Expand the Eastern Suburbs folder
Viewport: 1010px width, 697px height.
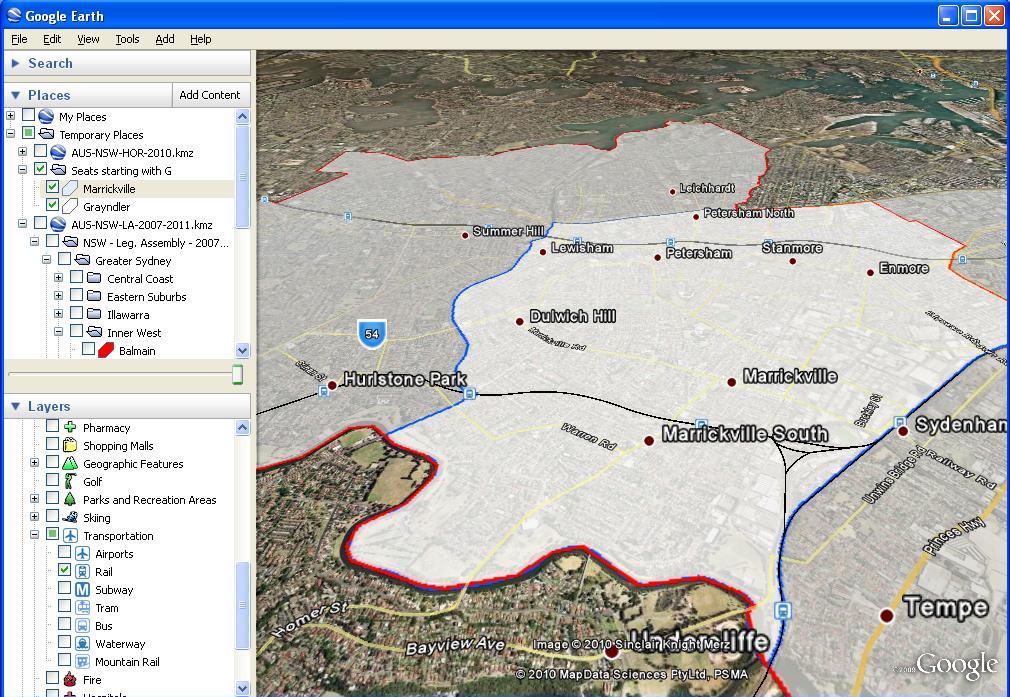tap(59, 296)
